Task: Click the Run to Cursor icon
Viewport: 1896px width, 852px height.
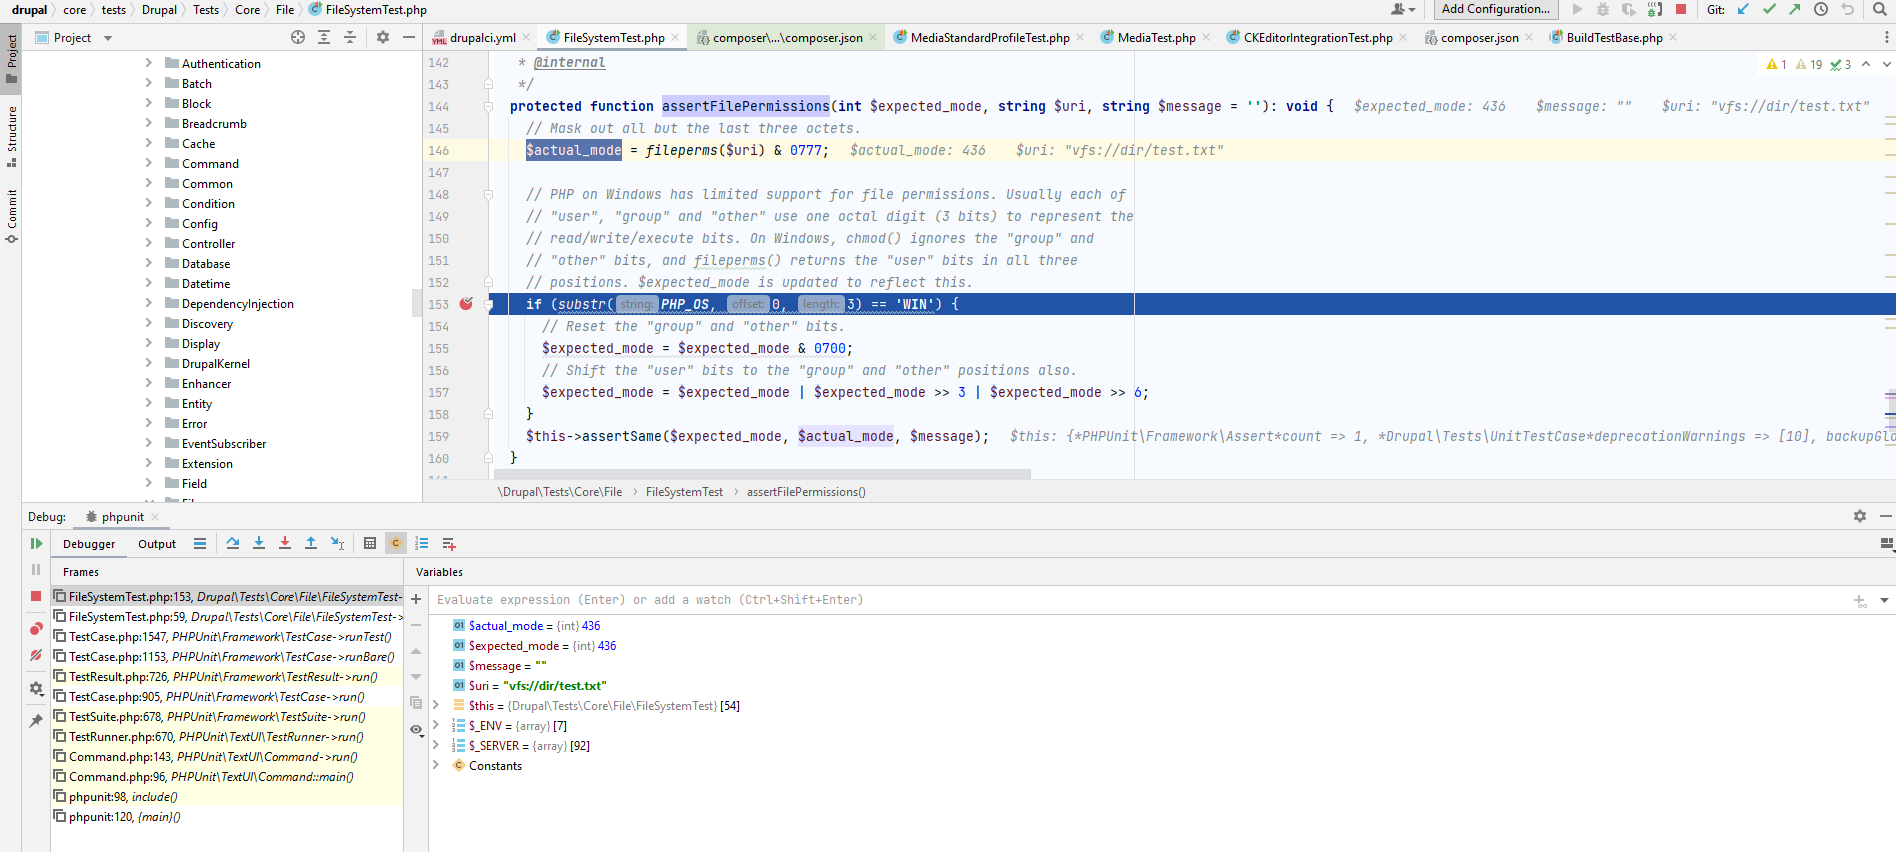Action: click(337, 543)
